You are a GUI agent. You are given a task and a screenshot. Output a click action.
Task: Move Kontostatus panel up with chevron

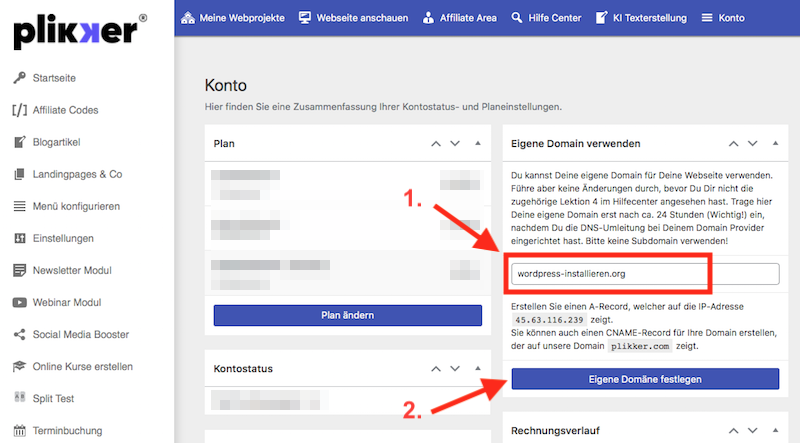pos(436,368)
